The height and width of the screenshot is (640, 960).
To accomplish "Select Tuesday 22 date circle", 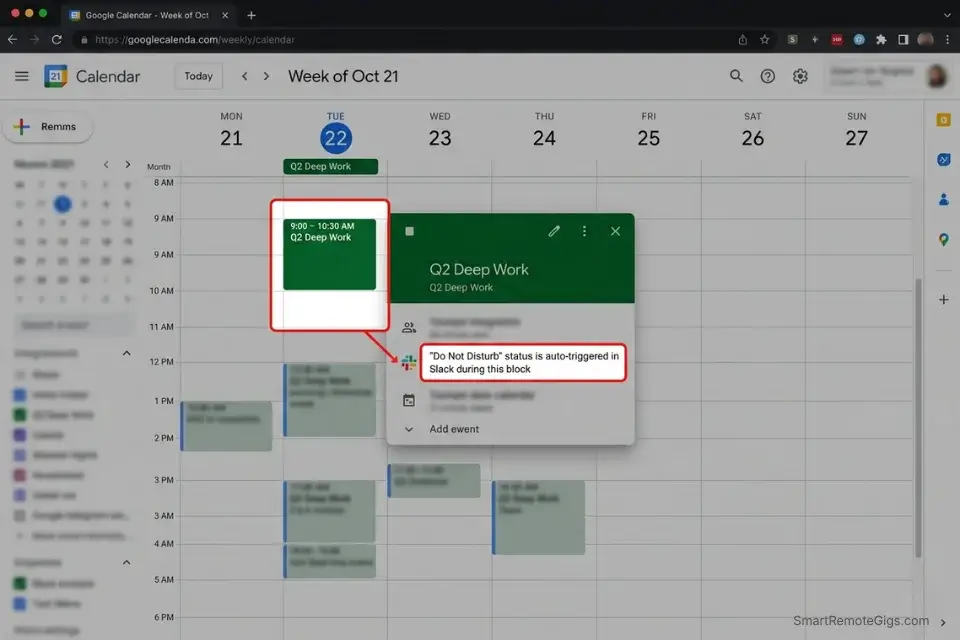I will coord(336,138).
